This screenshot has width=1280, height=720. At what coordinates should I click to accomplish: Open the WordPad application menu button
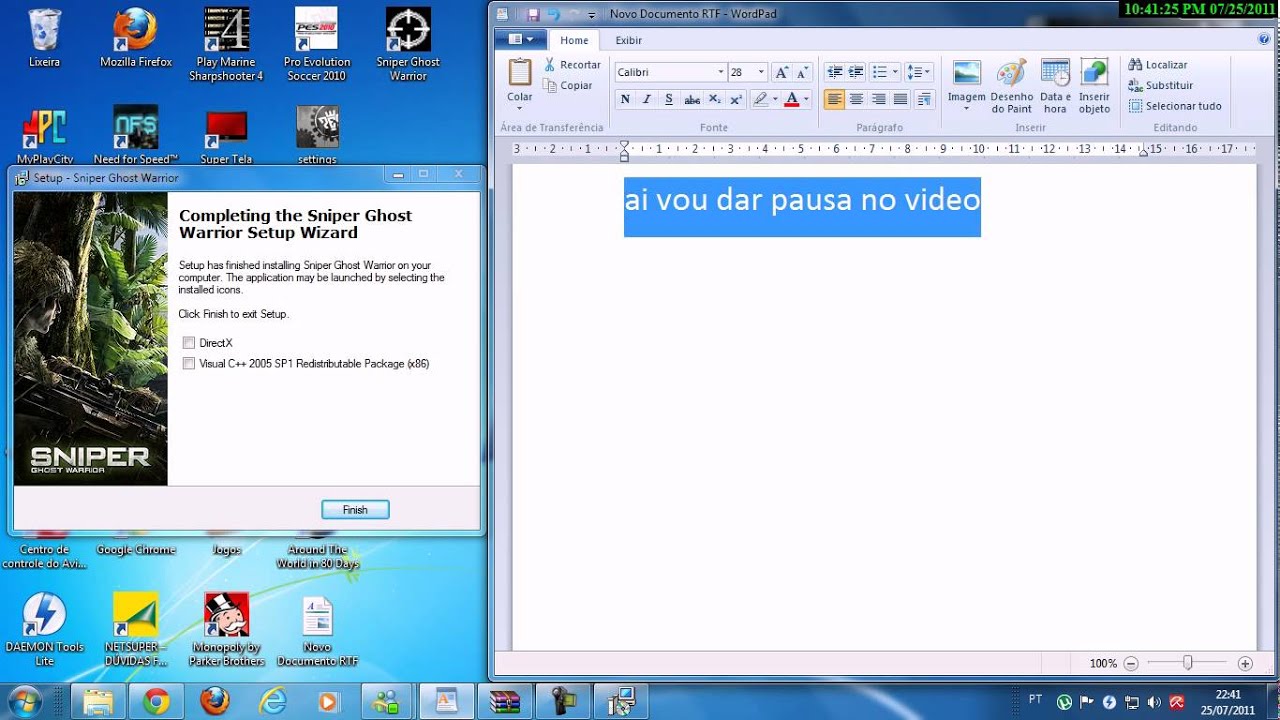(520, 40)
